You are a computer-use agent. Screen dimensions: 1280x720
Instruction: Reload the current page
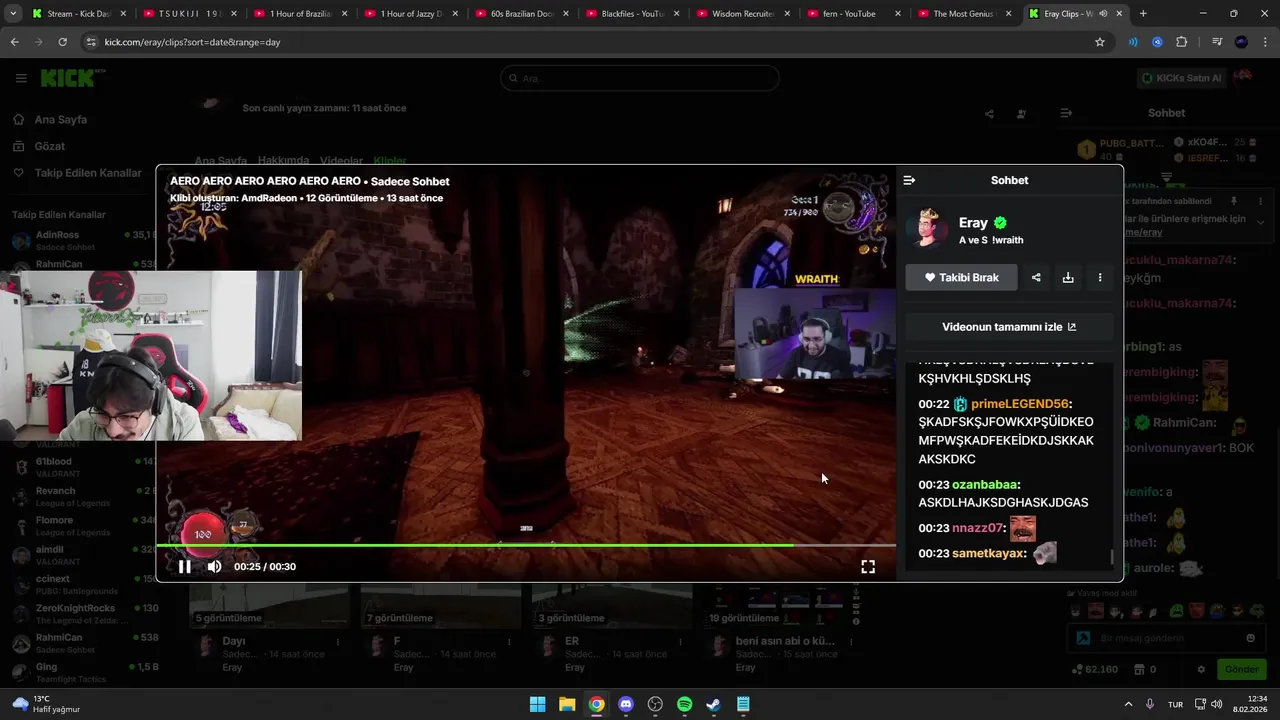62,42
